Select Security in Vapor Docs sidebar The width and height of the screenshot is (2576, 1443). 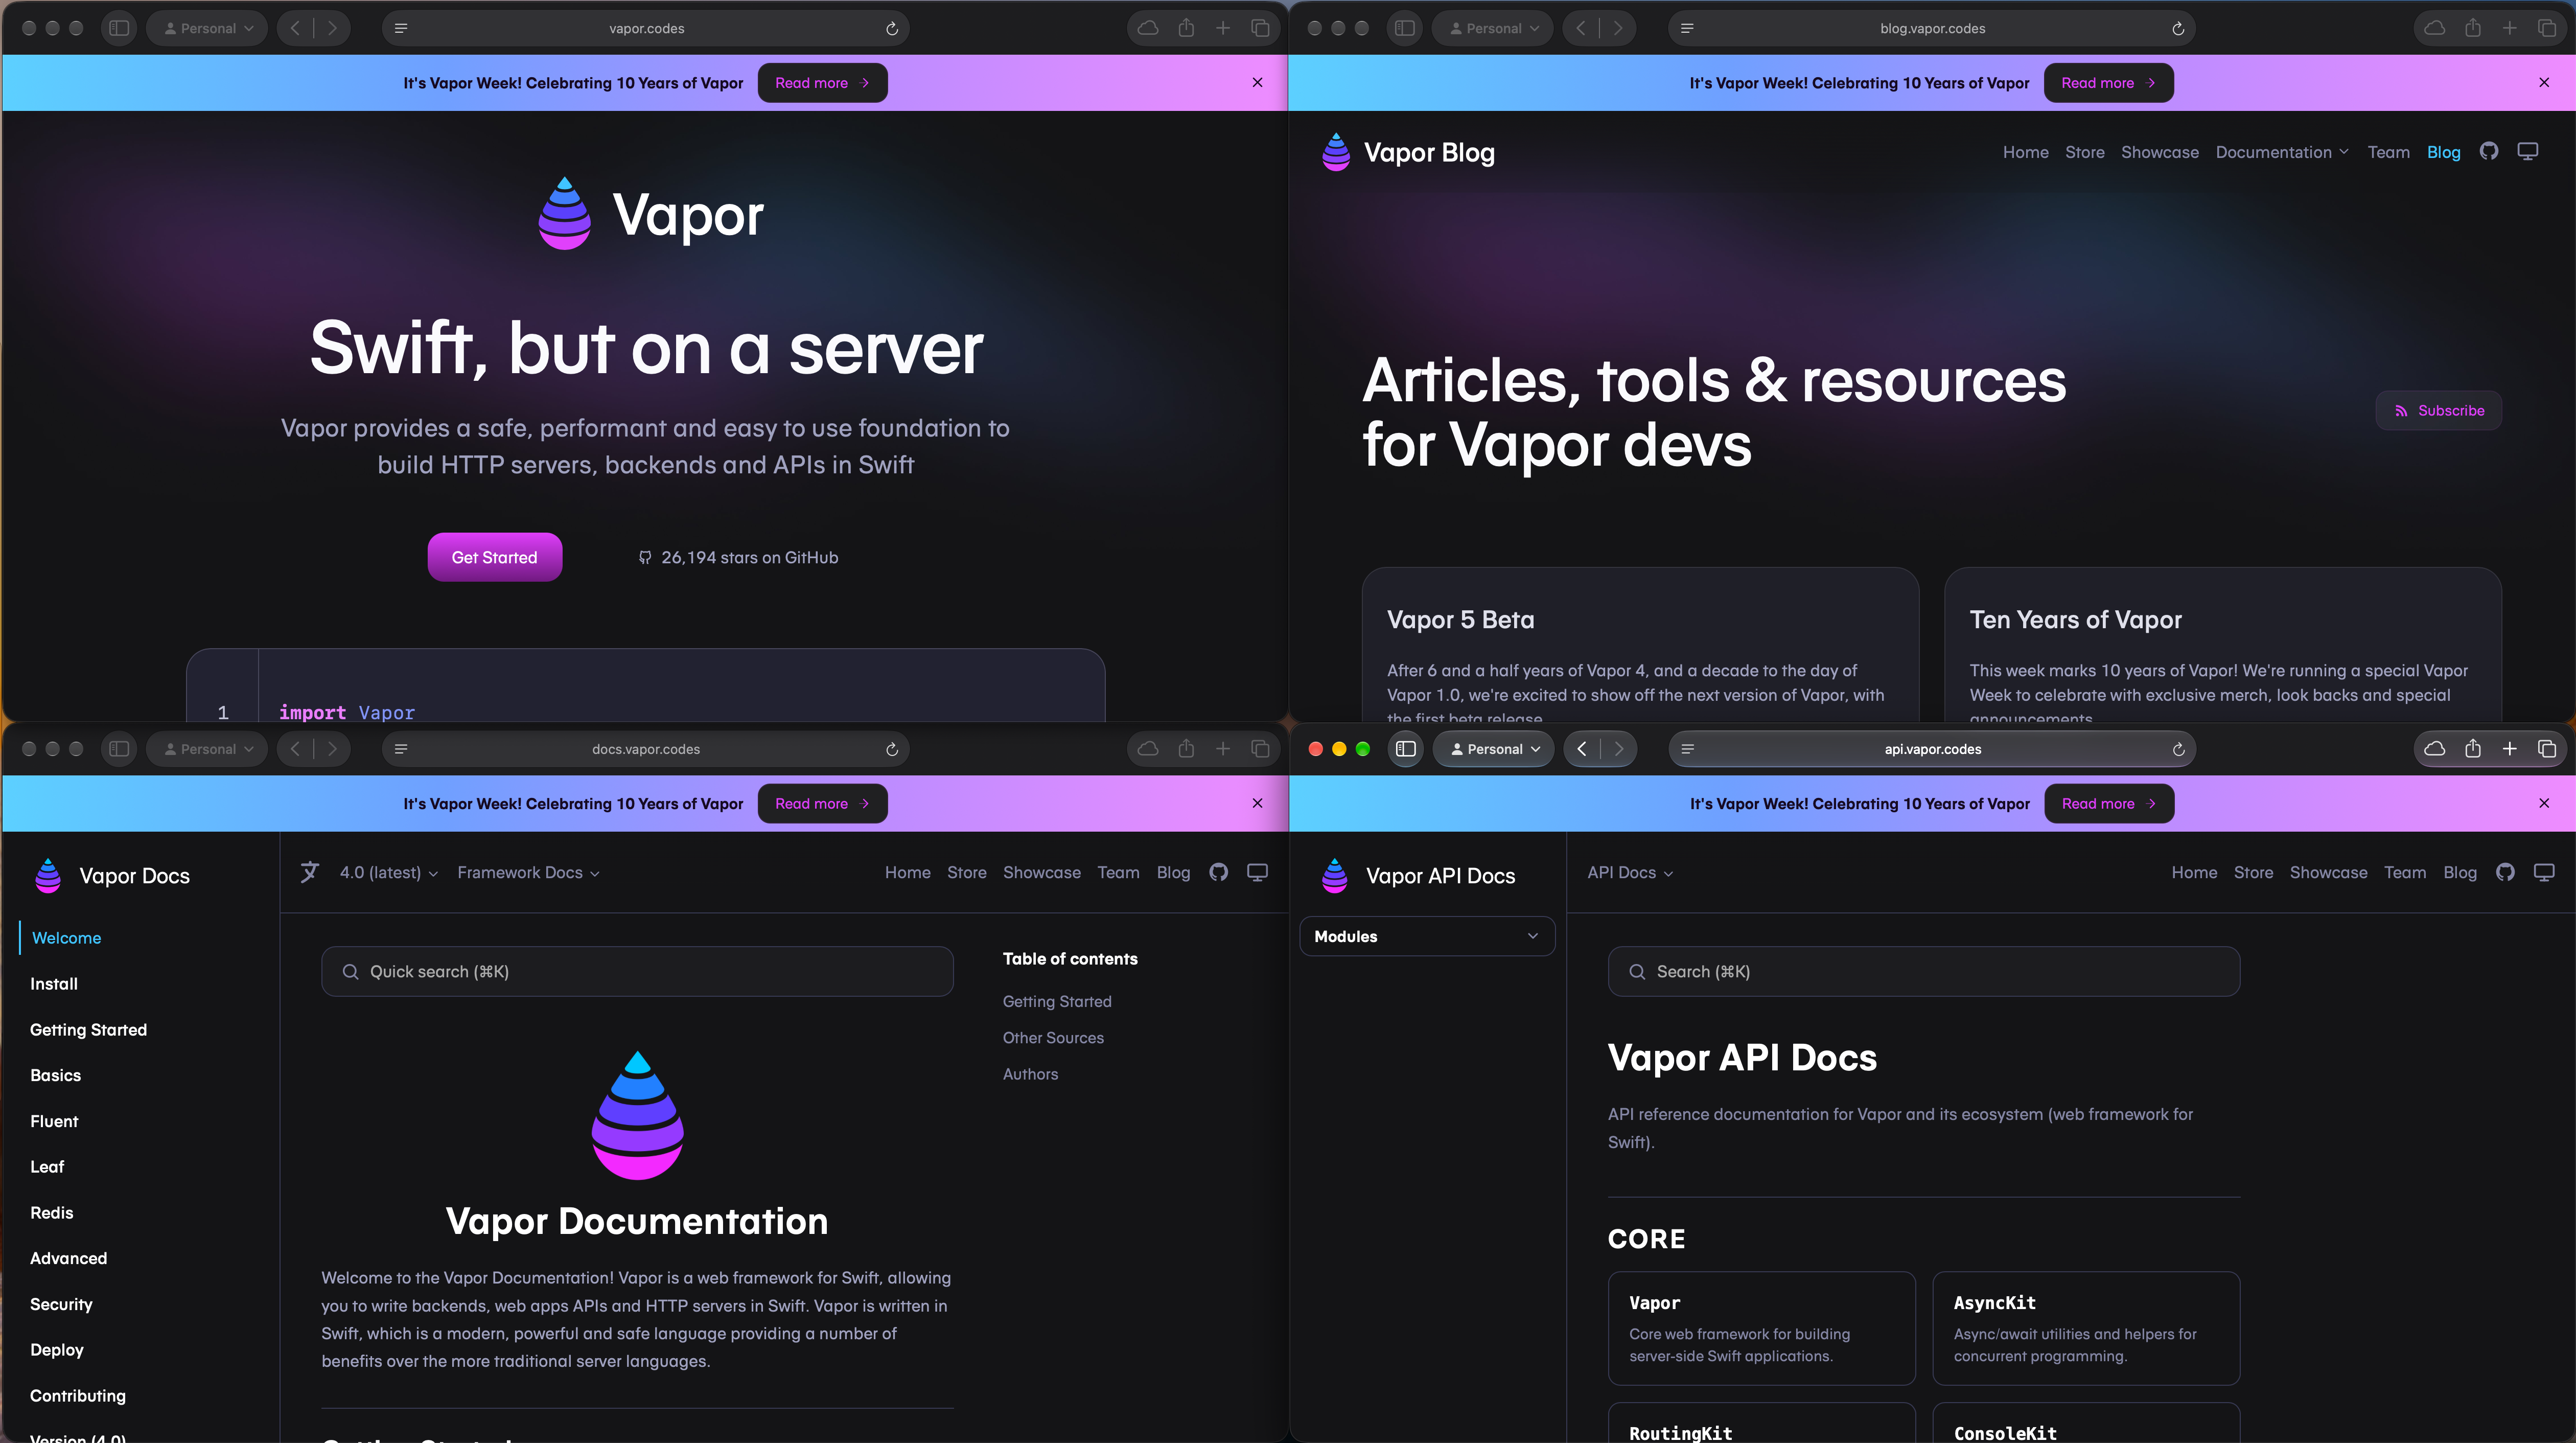coord(61,1304)
